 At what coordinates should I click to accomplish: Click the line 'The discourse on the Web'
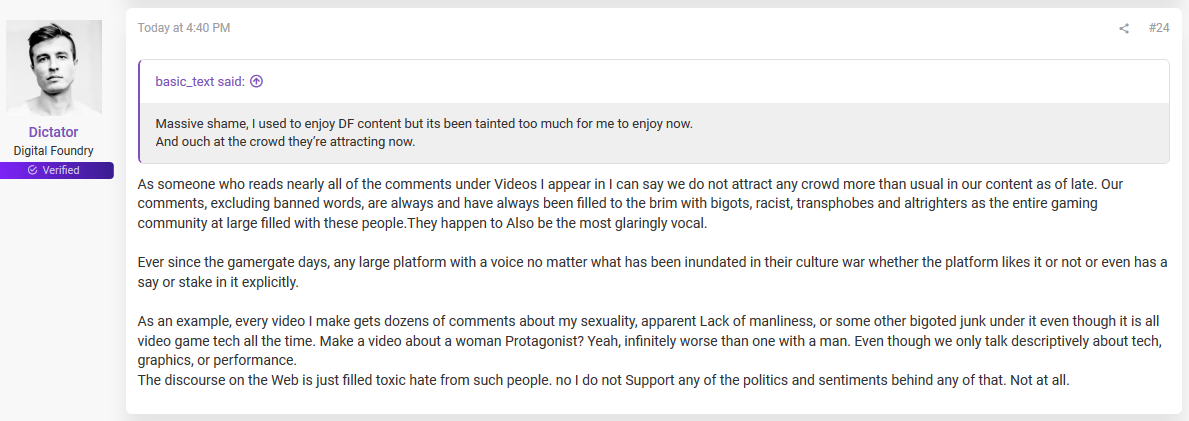coord(603,381)
